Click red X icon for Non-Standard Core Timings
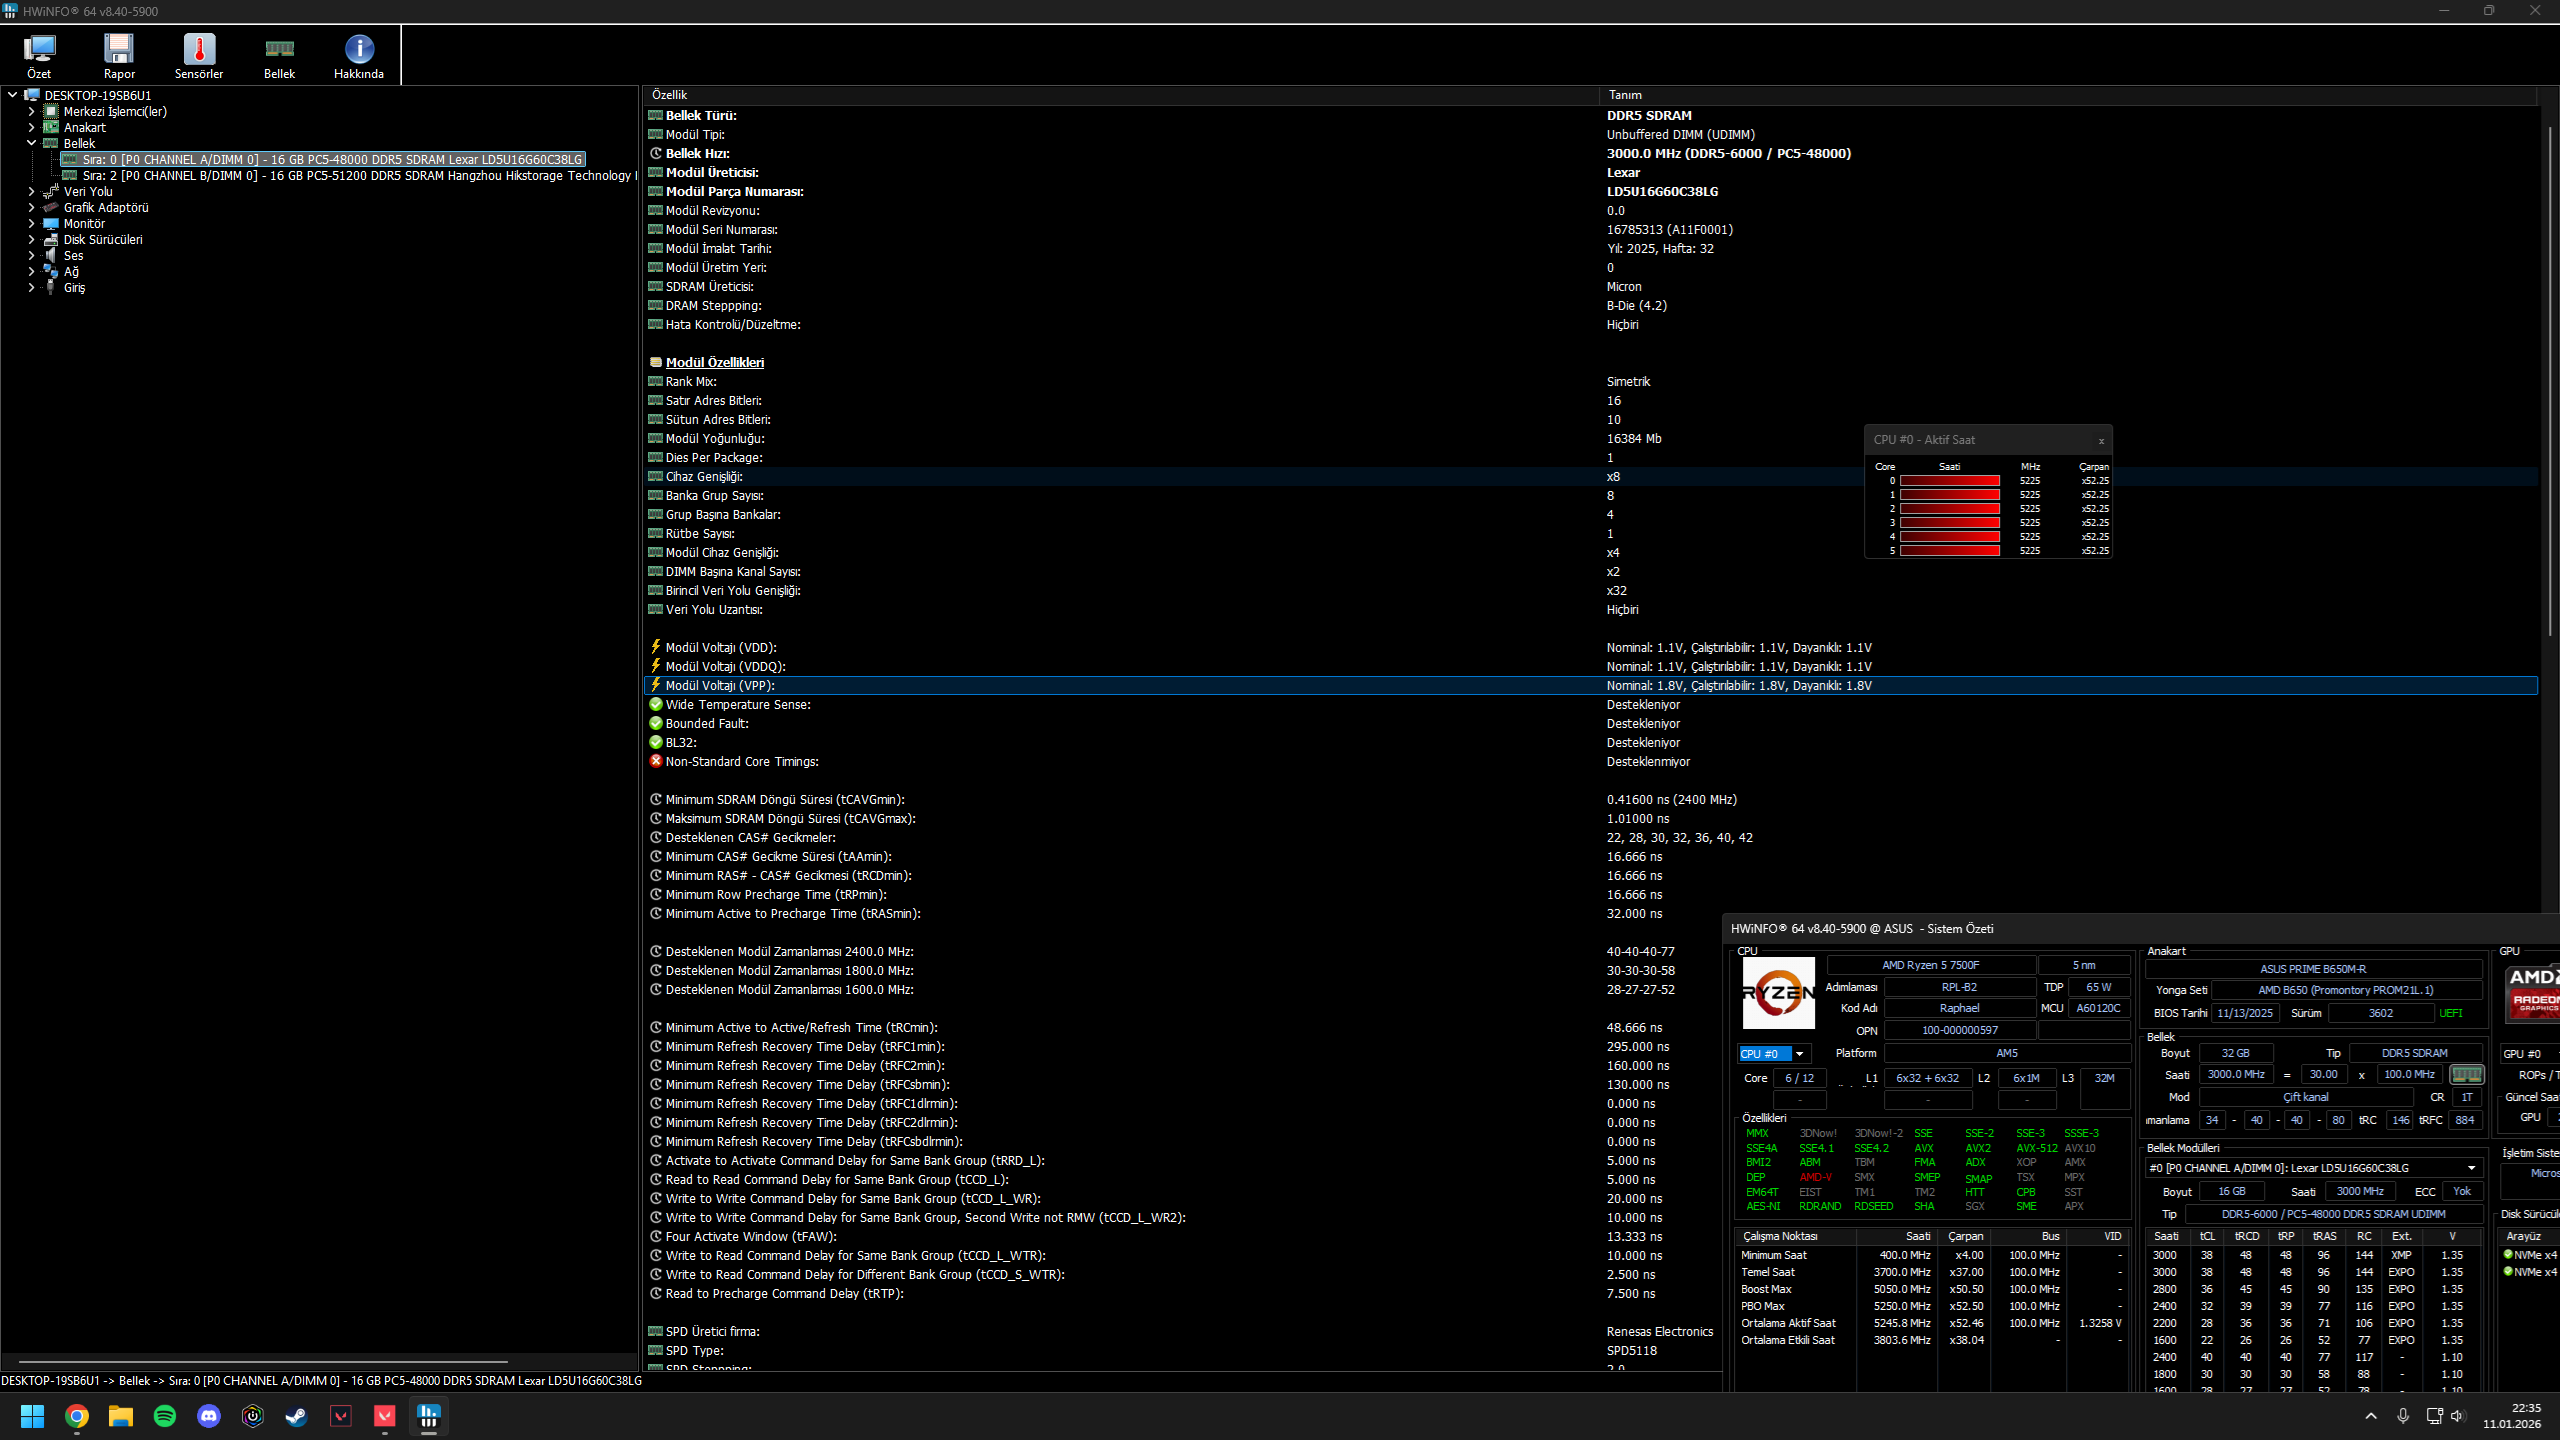 [656, 761]
